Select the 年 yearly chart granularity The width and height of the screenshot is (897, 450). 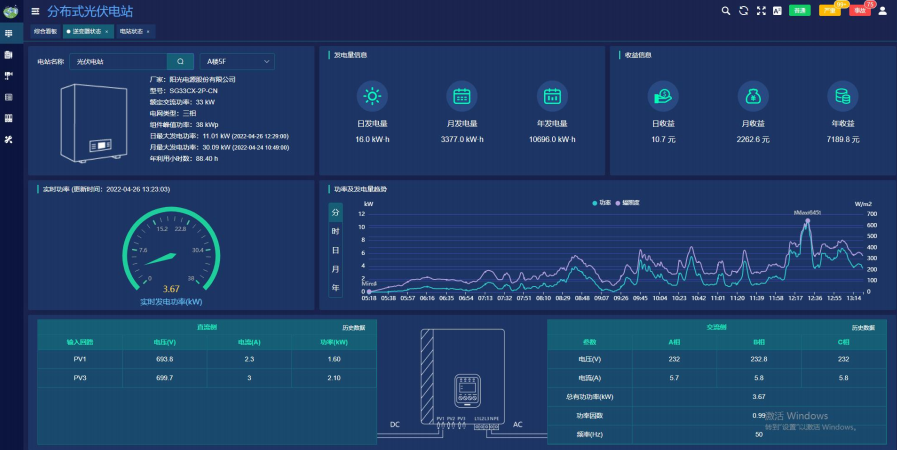click(336, 288)
